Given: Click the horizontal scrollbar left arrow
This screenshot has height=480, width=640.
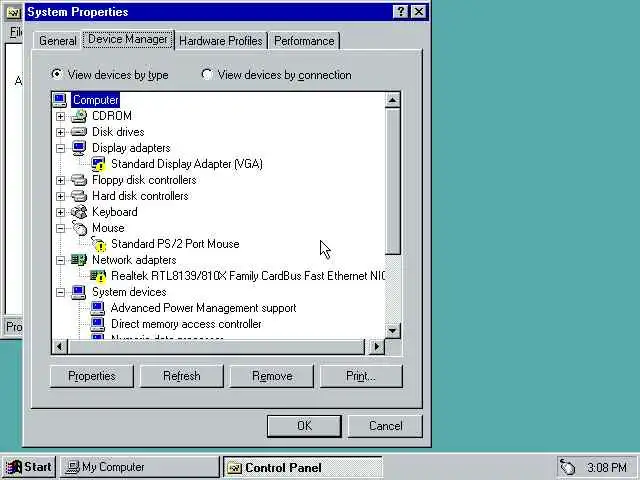Looking at the screenshot, I should point(60,347).
